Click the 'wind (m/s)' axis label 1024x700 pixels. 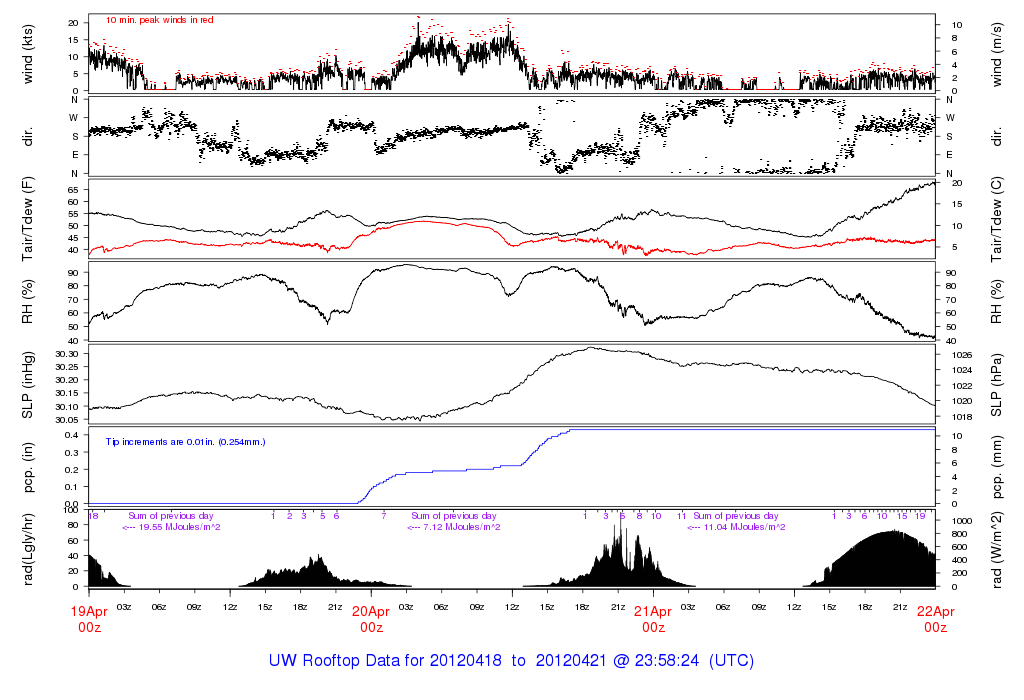(997, 54)
